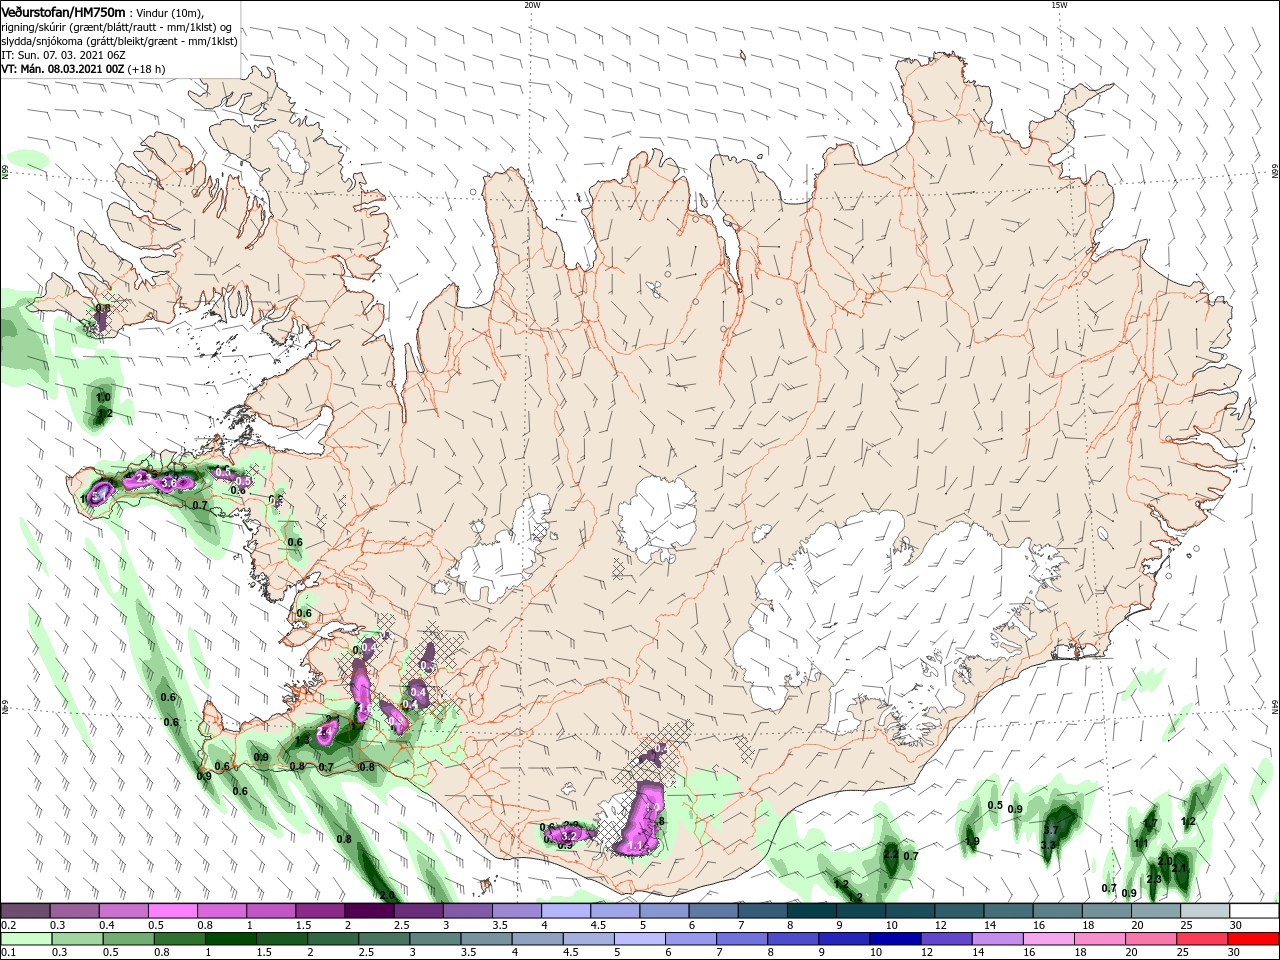Click rain legend swatch between 16 and 18
This screenshot has width=1280, height=960.
click(x=1050, y=939)
